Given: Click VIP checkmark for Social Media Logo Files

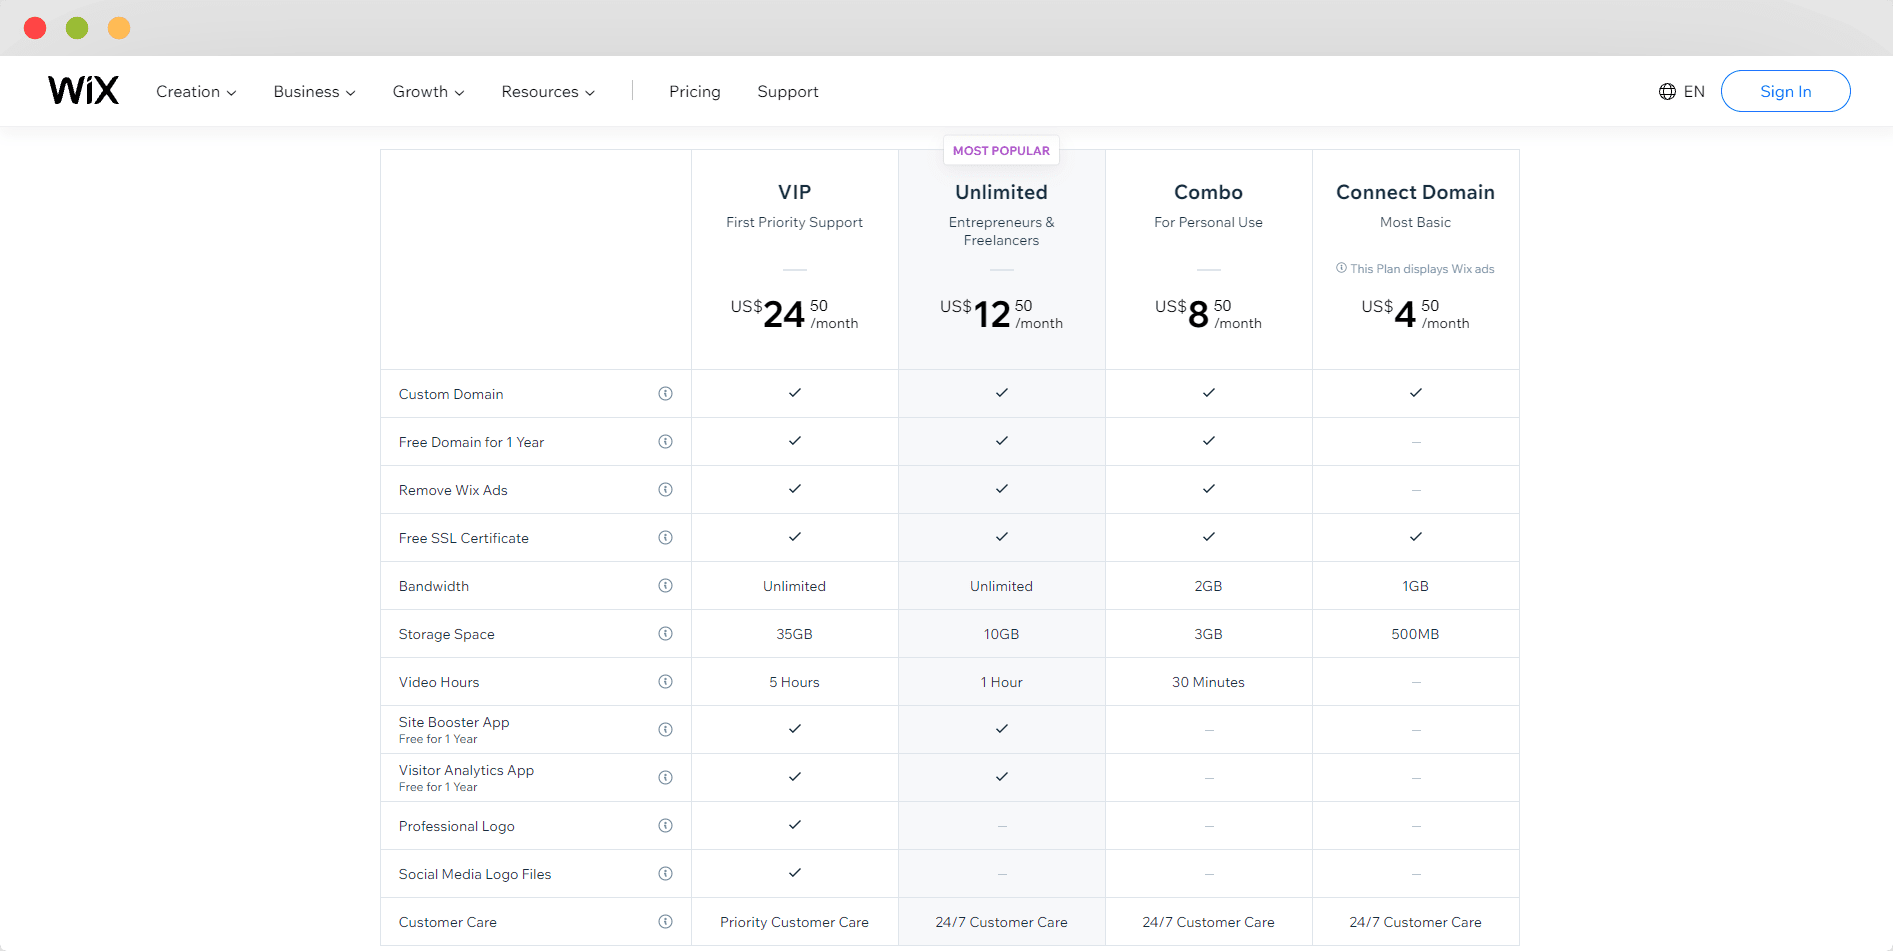Looking at the screenshot, I should 795,873.
